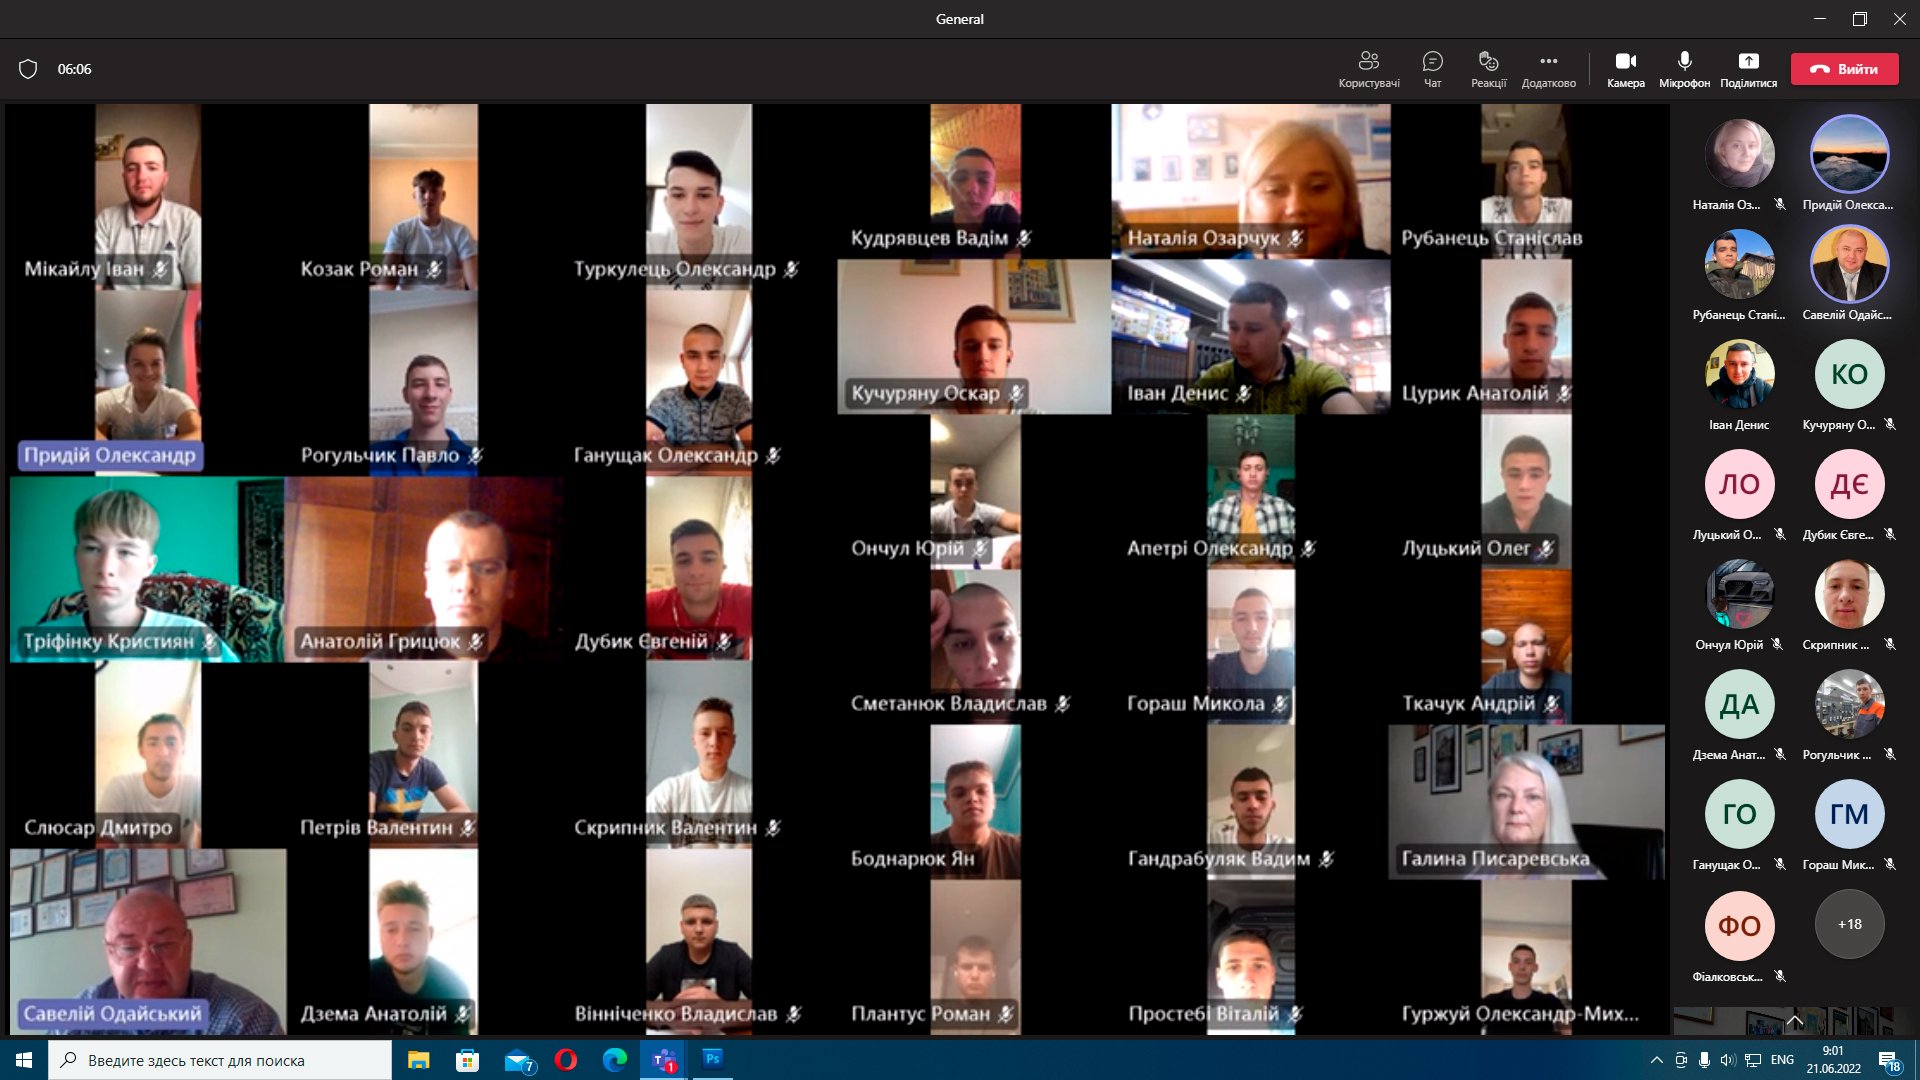
Task: Open the Користувачі participants panel
Action: 1368,69
